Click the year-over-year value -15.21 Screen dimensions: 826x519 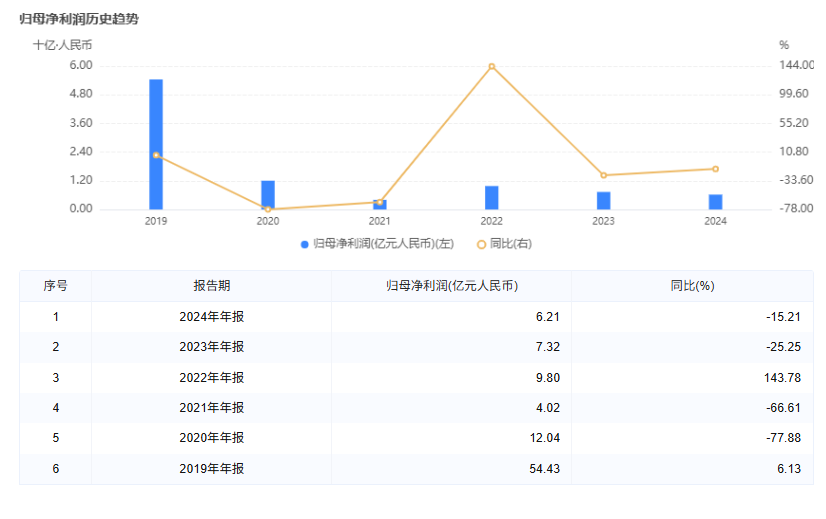(x=783, y=317)
